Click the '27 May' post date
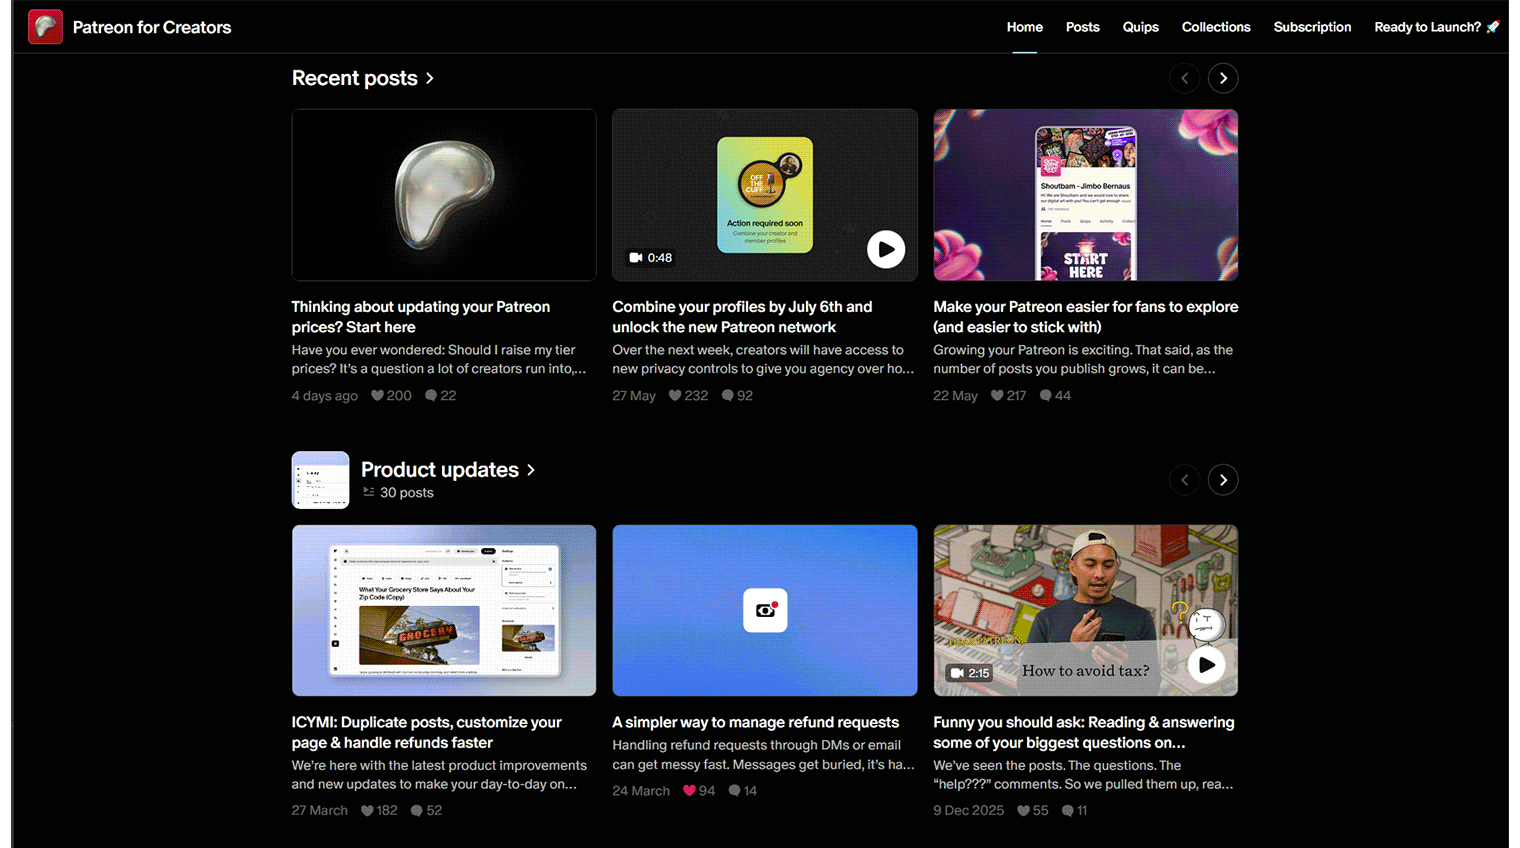Viewport: 1520px width, 848px height. tap(634, 396)
